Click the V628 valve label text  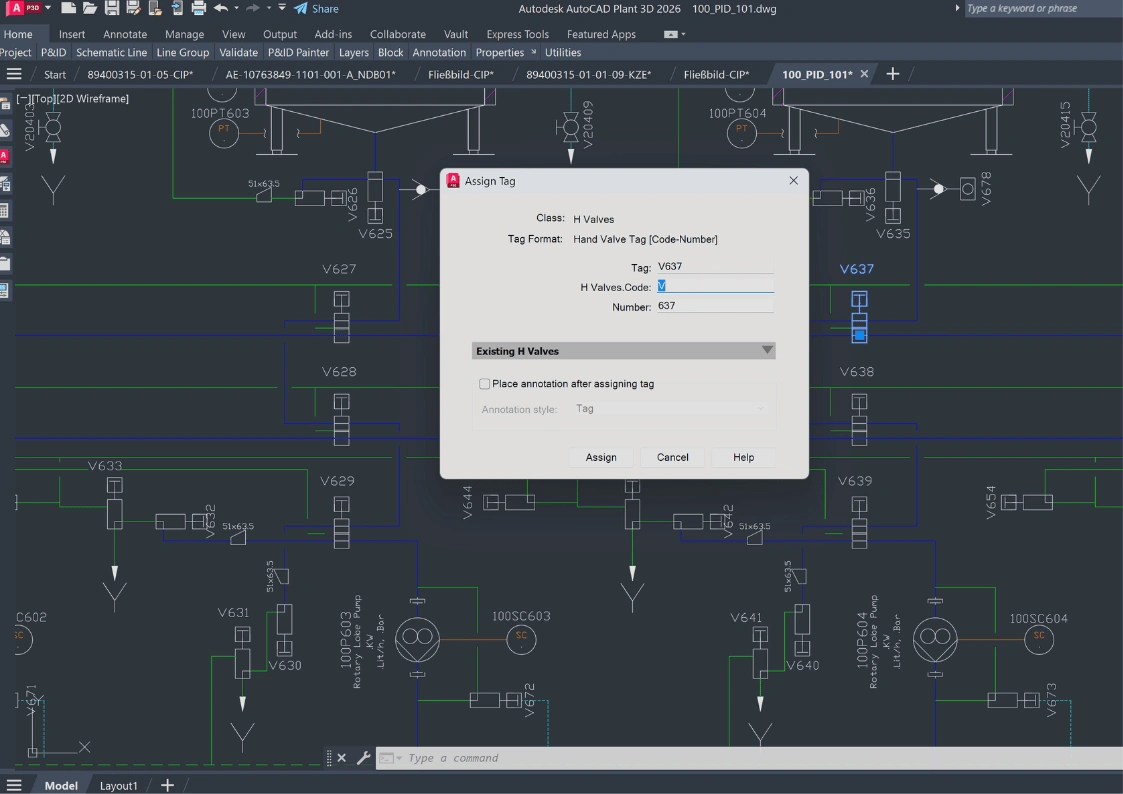tap(339, 372)
